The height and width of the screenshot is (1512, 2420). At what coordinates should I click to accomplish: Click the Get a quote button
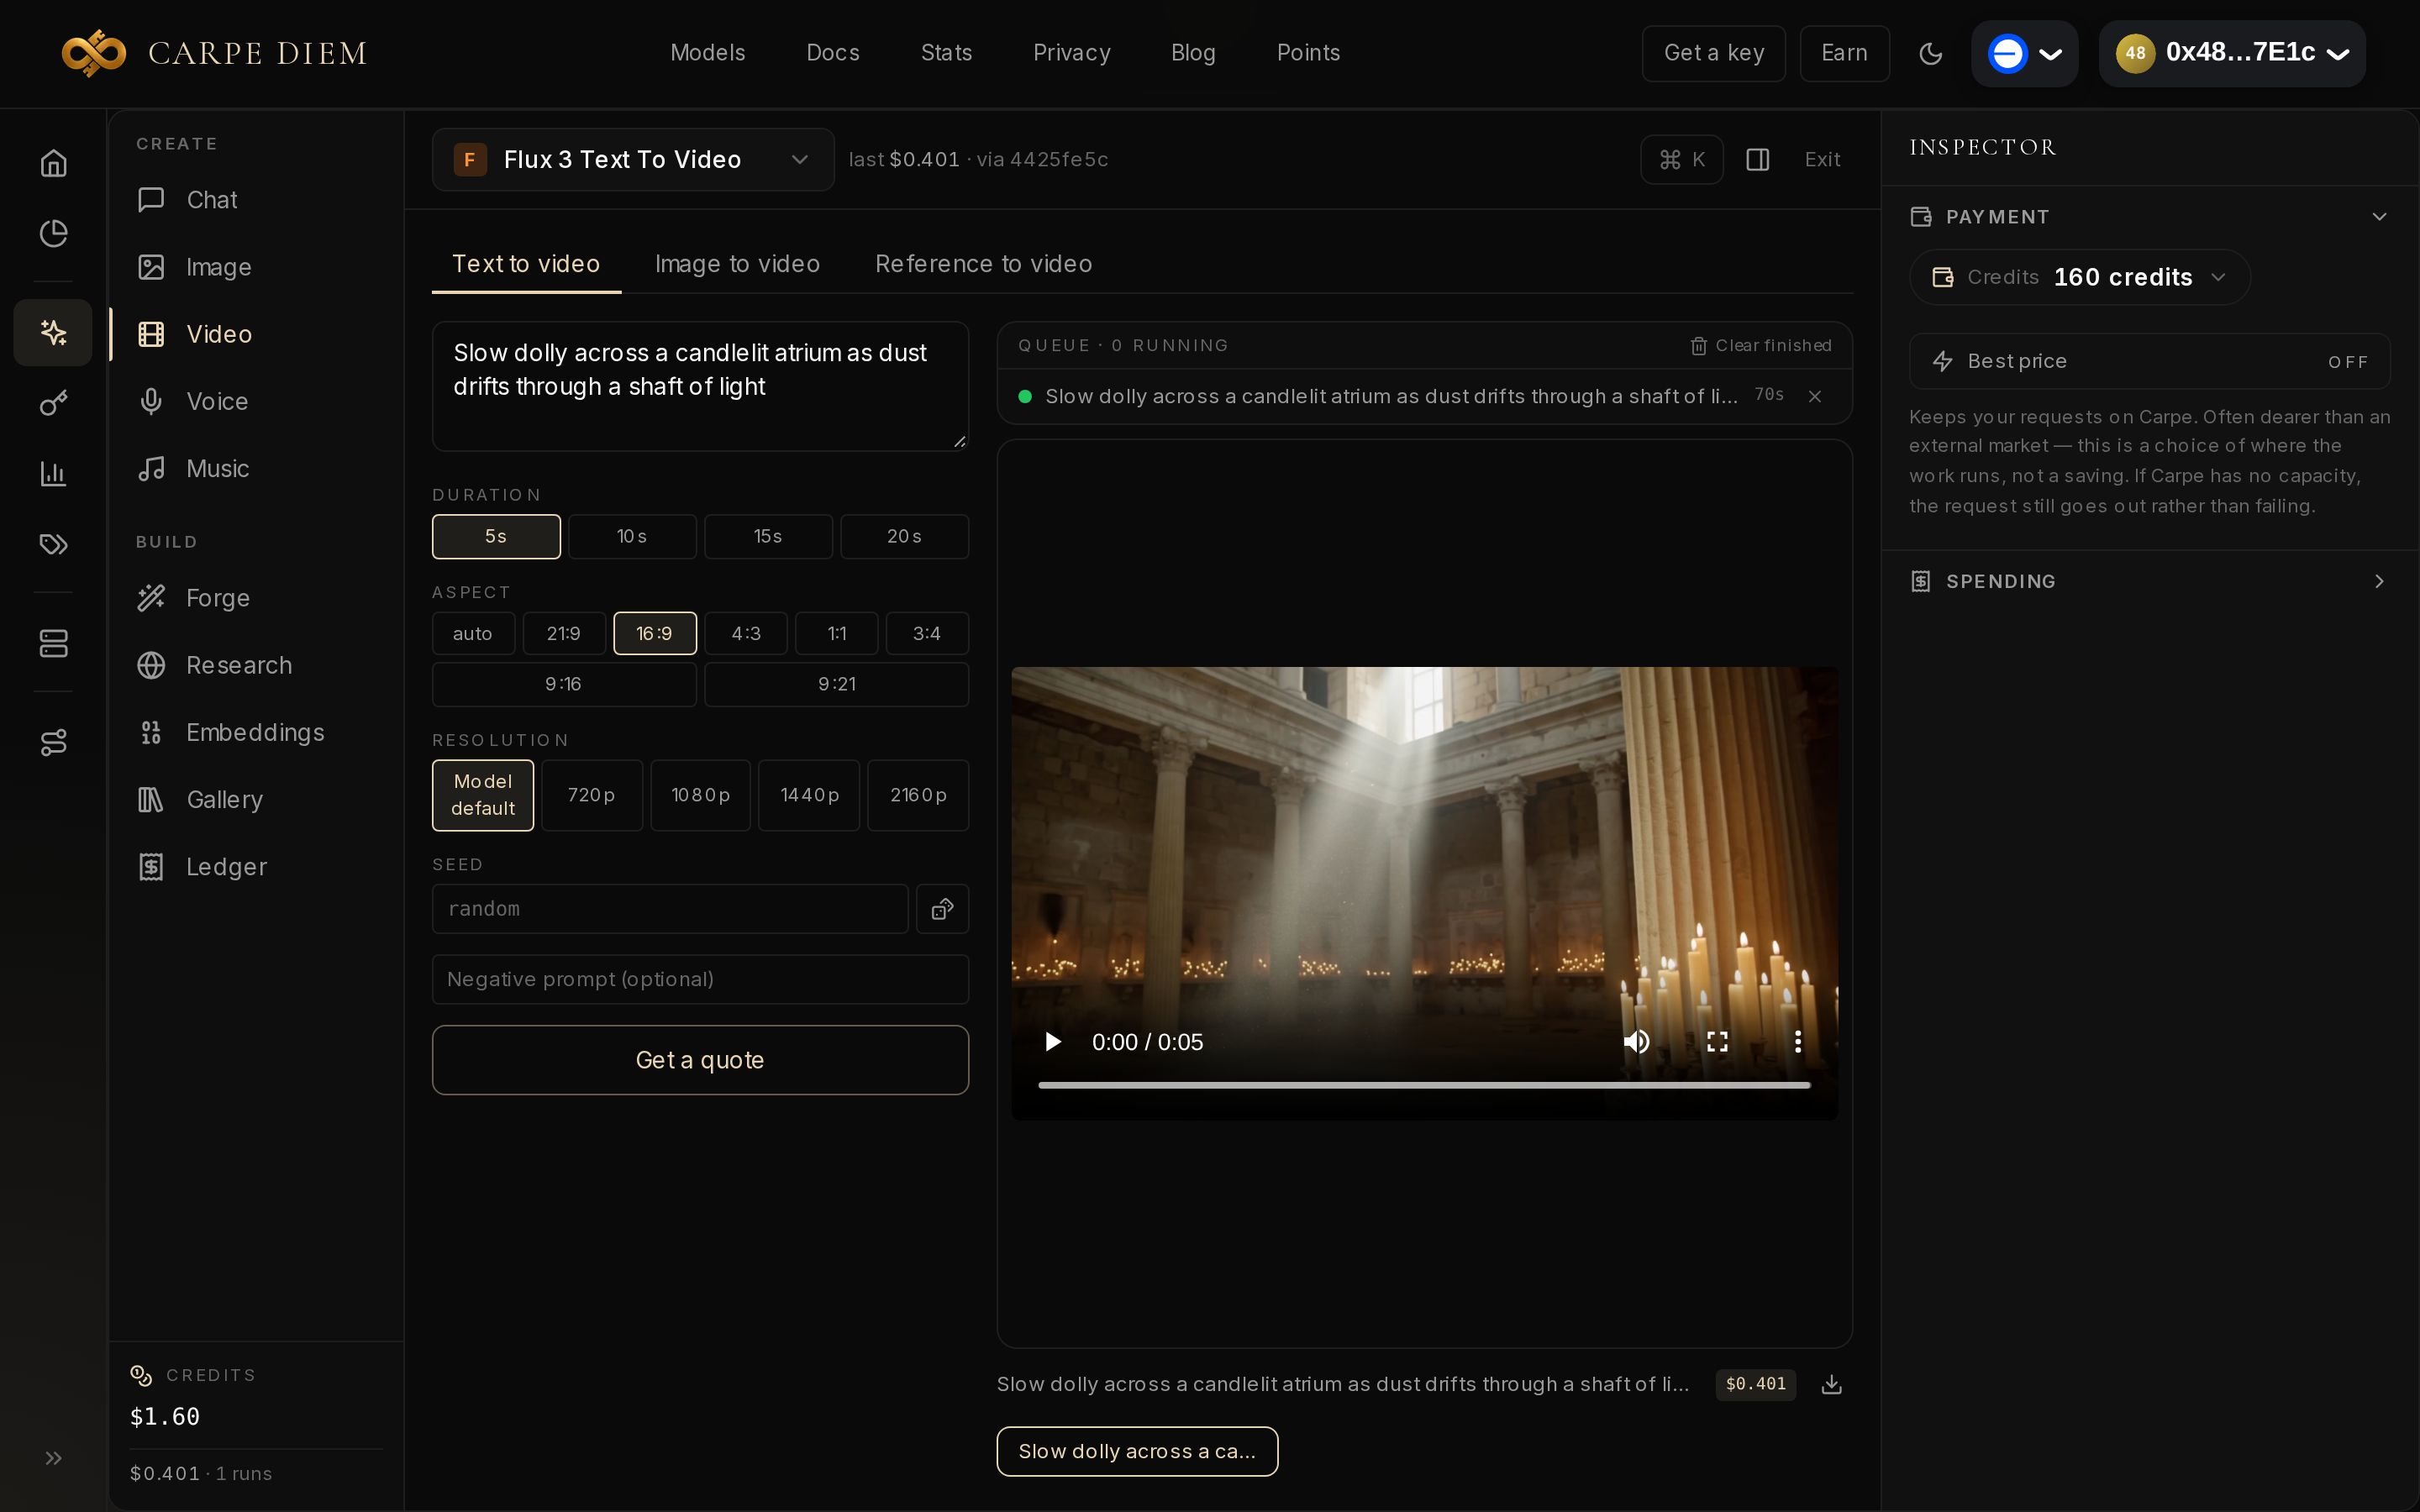point(700,1060)
